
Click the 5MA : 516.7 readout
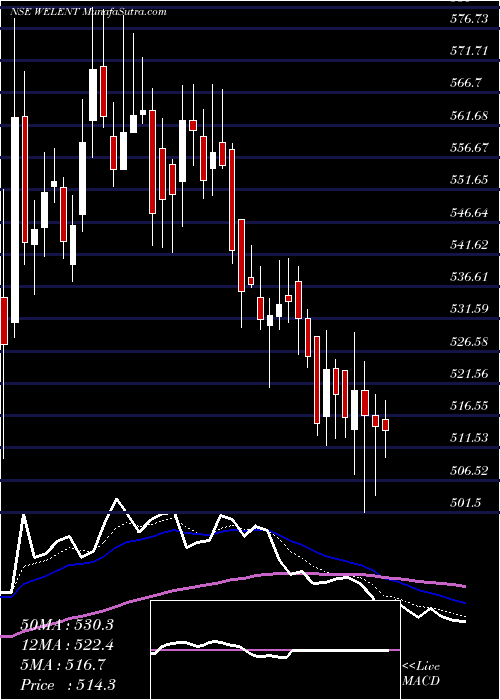click(x=63, y=665)
